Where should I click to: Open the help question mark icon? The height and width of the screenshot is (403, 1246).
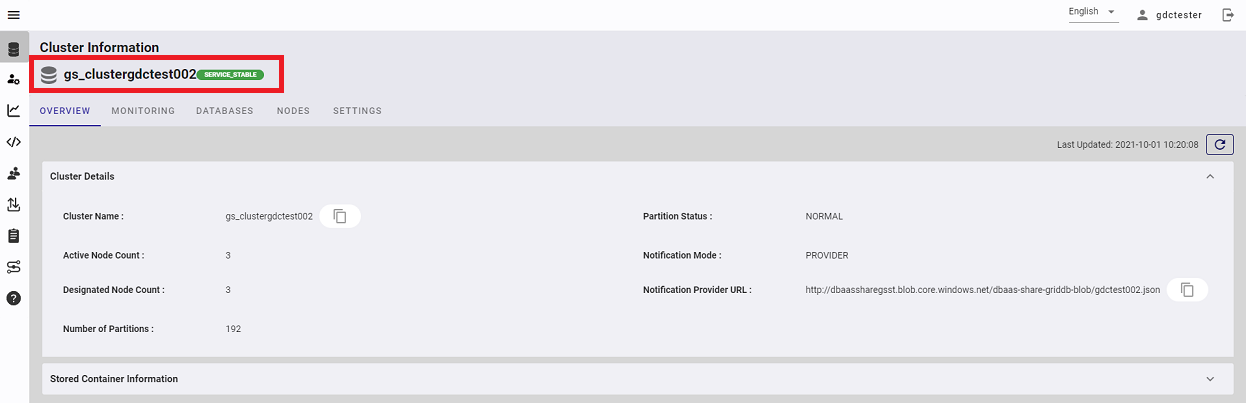[x=13, y=298]
